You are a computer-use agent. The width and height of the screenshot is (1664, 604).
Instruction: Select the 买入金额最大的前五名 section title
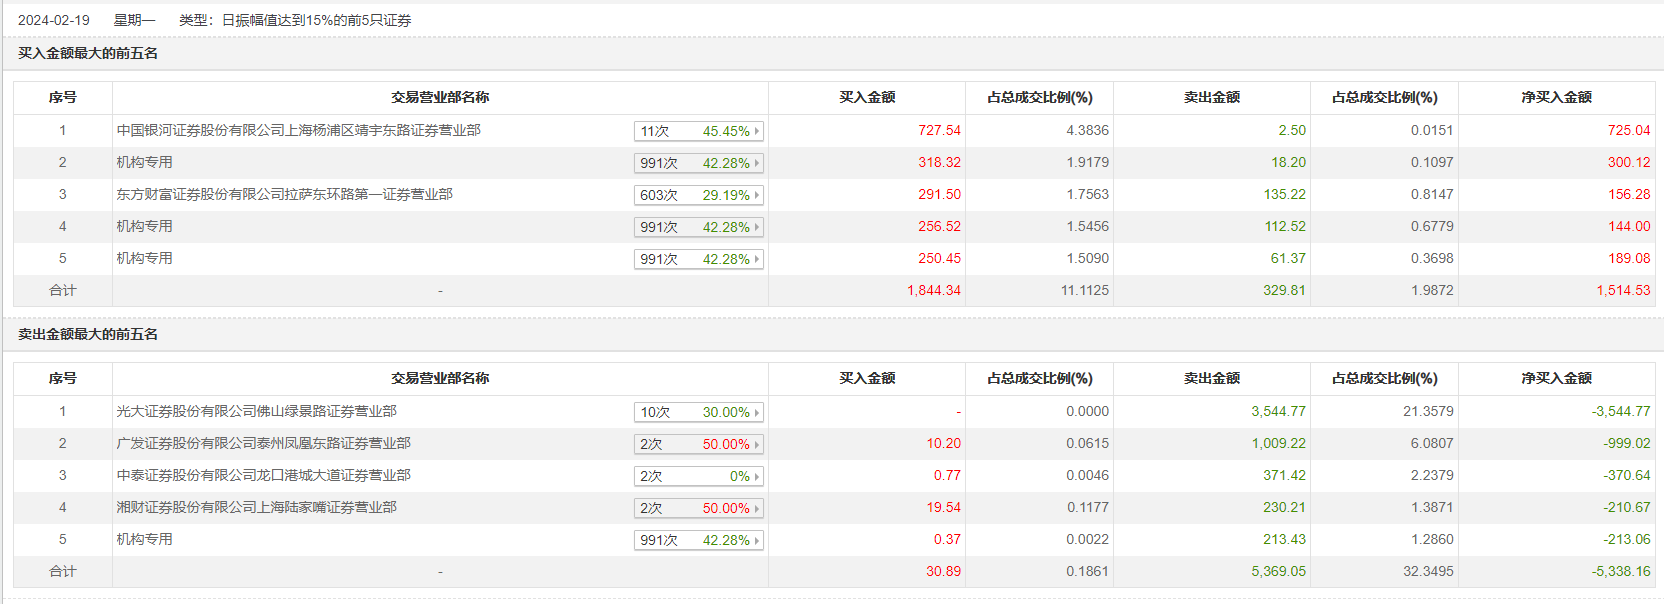click(x=88, y=54)
